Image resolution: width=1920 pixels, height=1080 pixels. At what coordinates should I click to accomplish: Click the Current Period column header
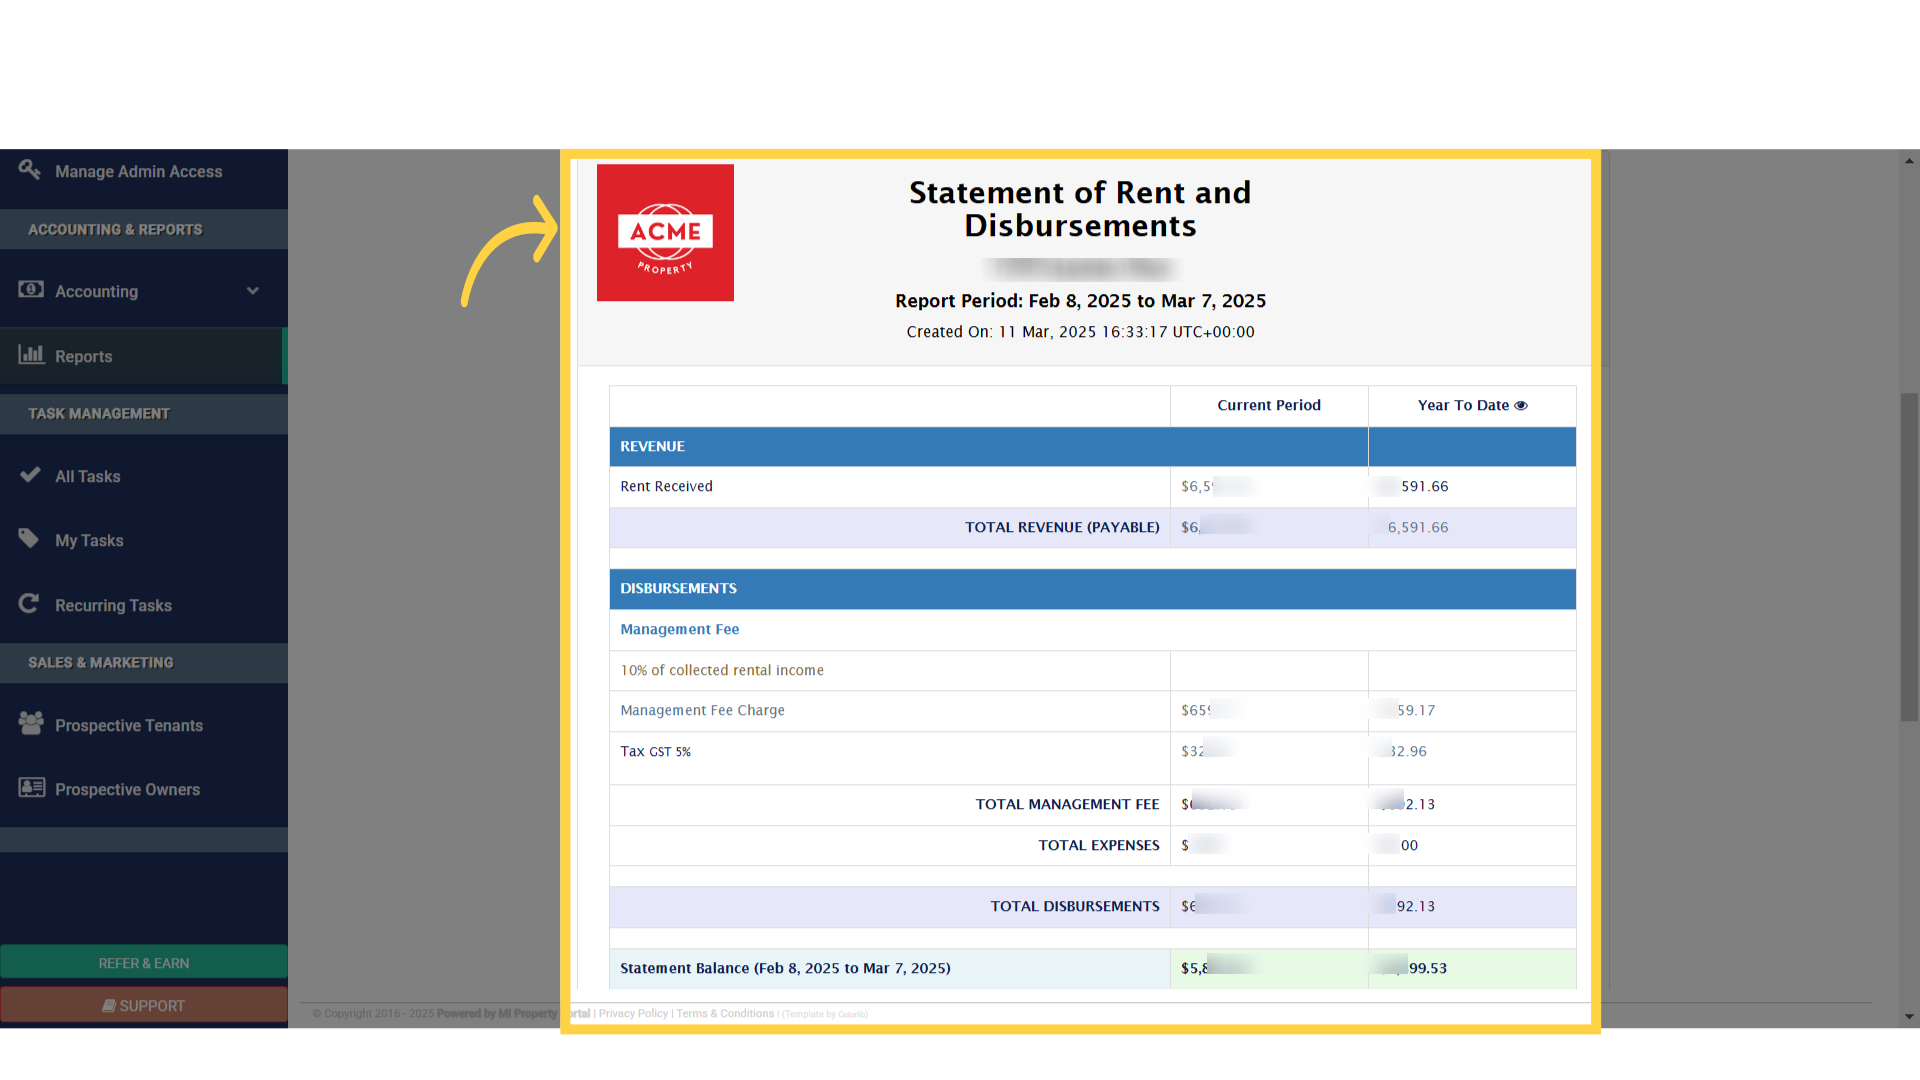[x=1269, y=405]
